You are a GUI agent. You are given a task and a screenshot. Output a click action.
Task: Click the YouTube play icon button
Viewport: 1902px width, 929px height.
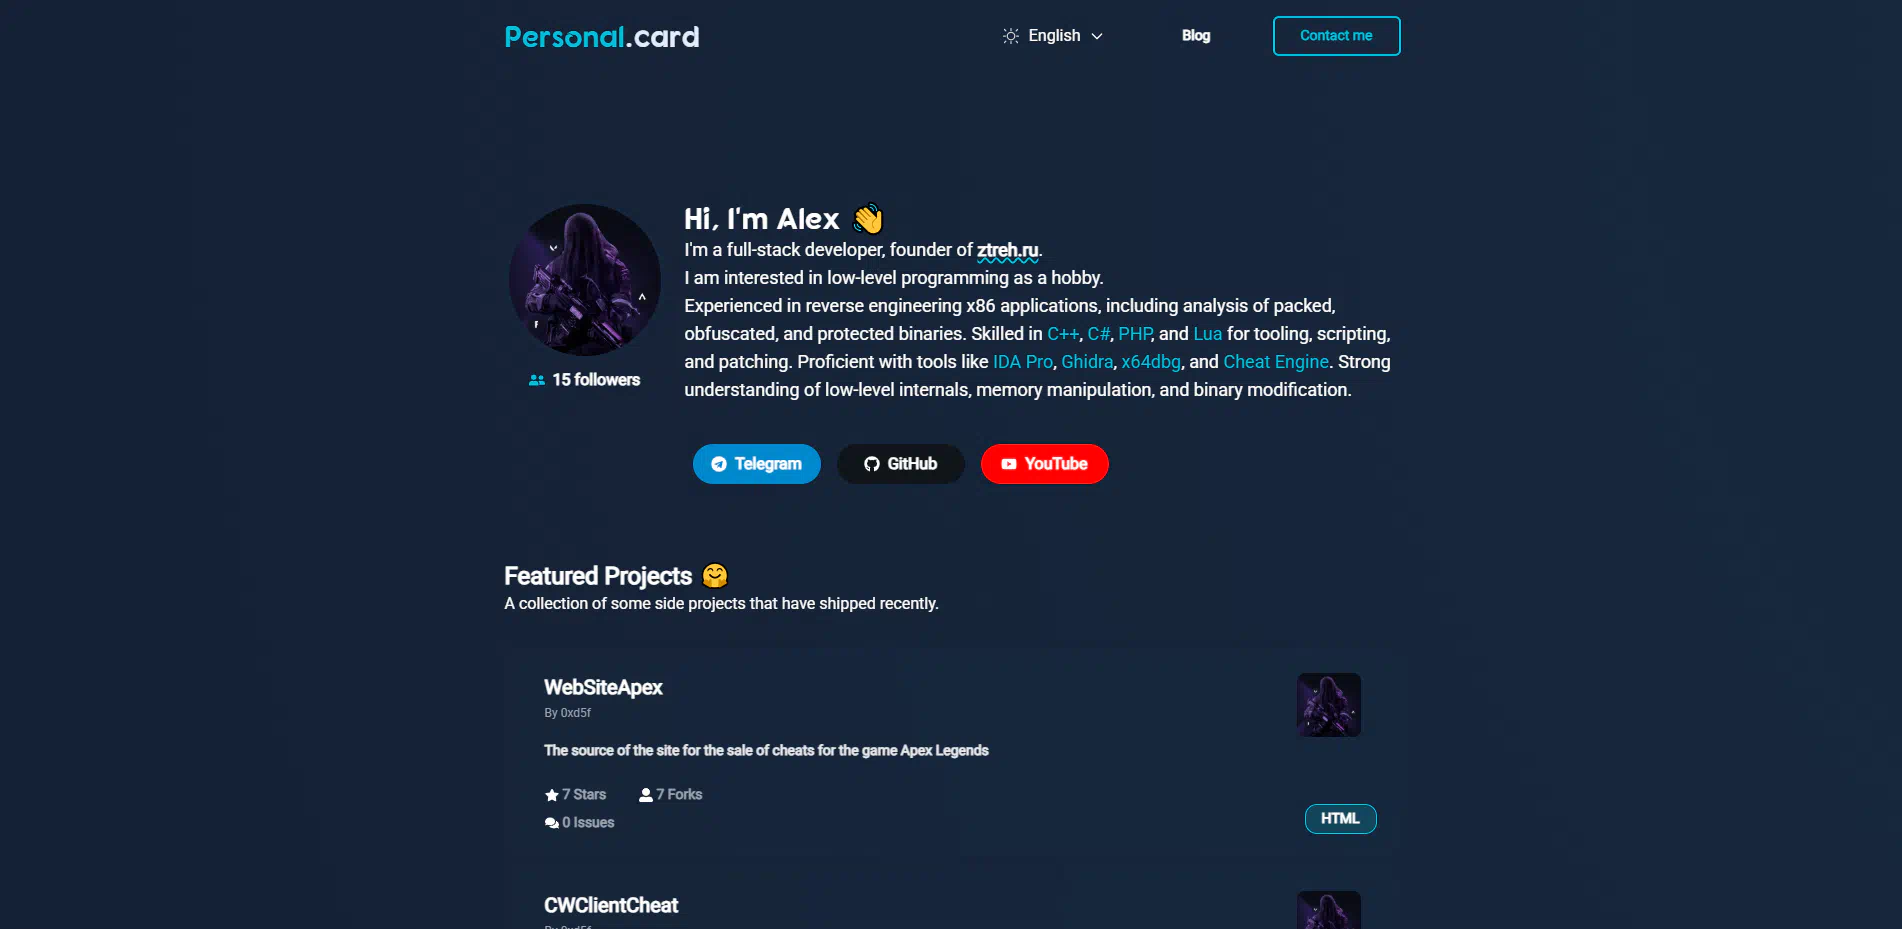tap(1009, 464)
